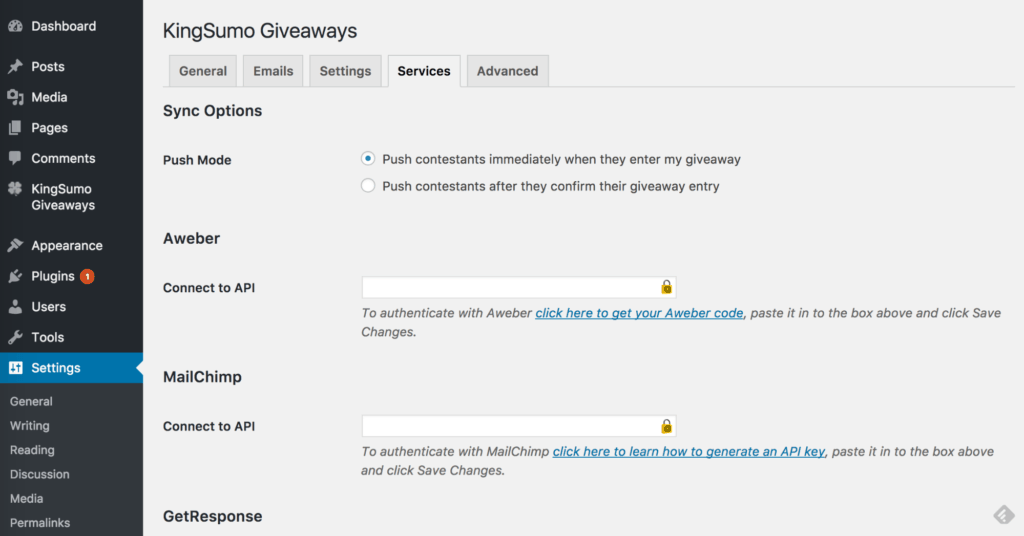Open the Advanced tab
Viewport: 1024px width, 536px height.
tap(507, 71)
